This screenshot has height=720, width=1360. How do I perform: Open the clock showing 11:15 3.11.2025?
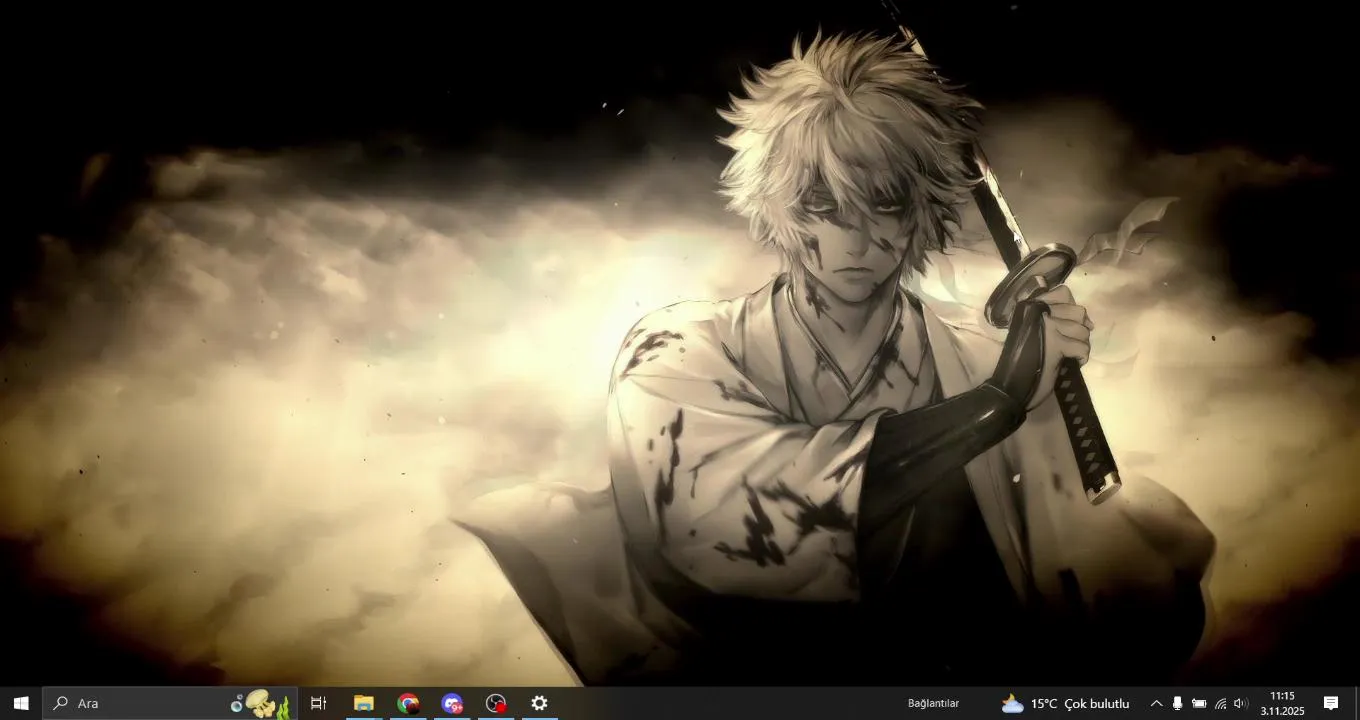[x=1282, y=703]
